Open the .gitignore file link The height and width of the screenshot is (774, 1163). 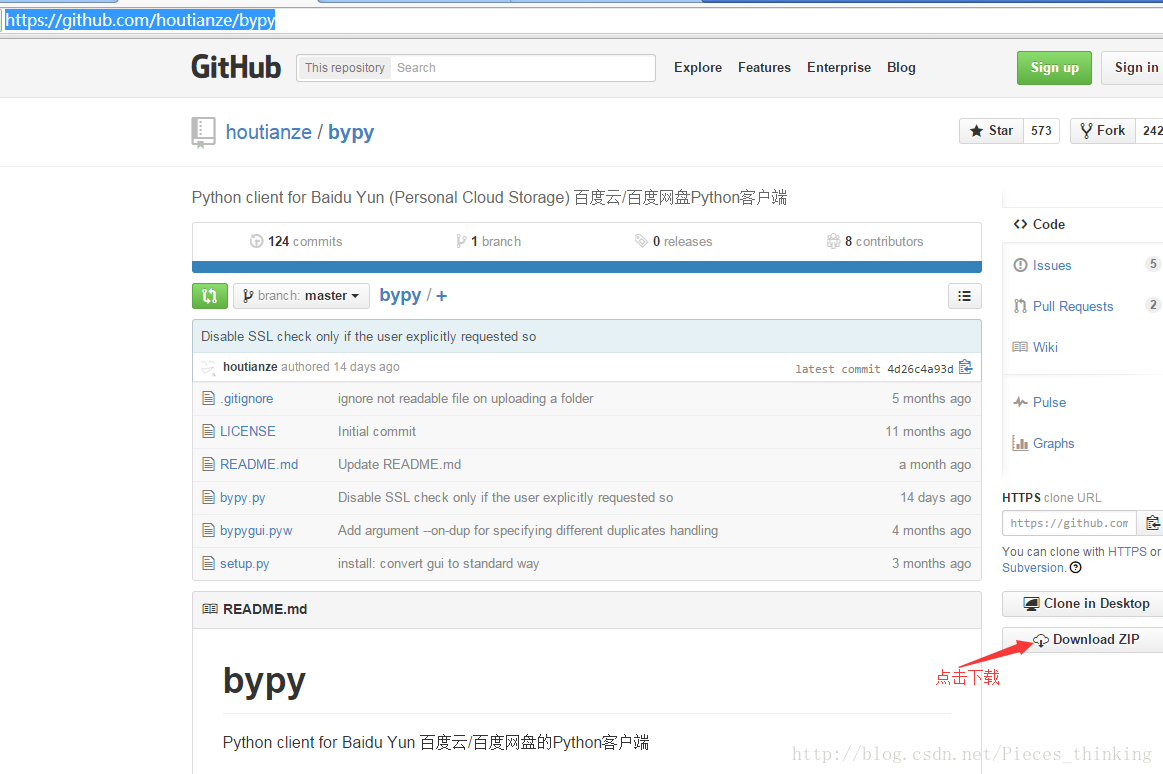point(246,399)
